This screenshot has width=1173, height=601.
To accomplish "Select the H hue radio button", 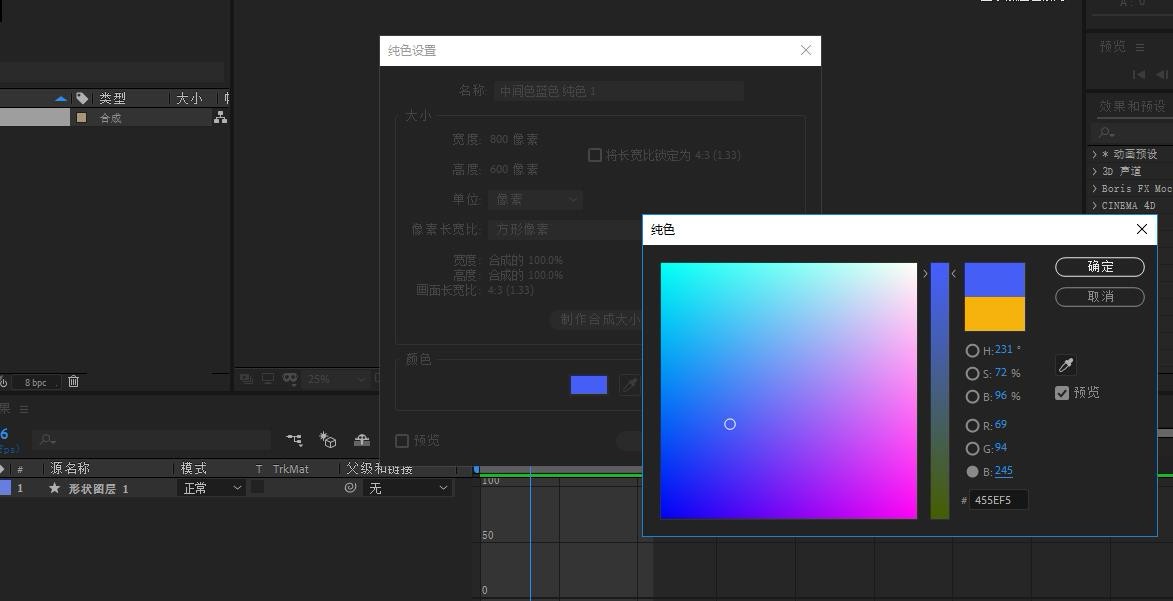I will point(973,350).
